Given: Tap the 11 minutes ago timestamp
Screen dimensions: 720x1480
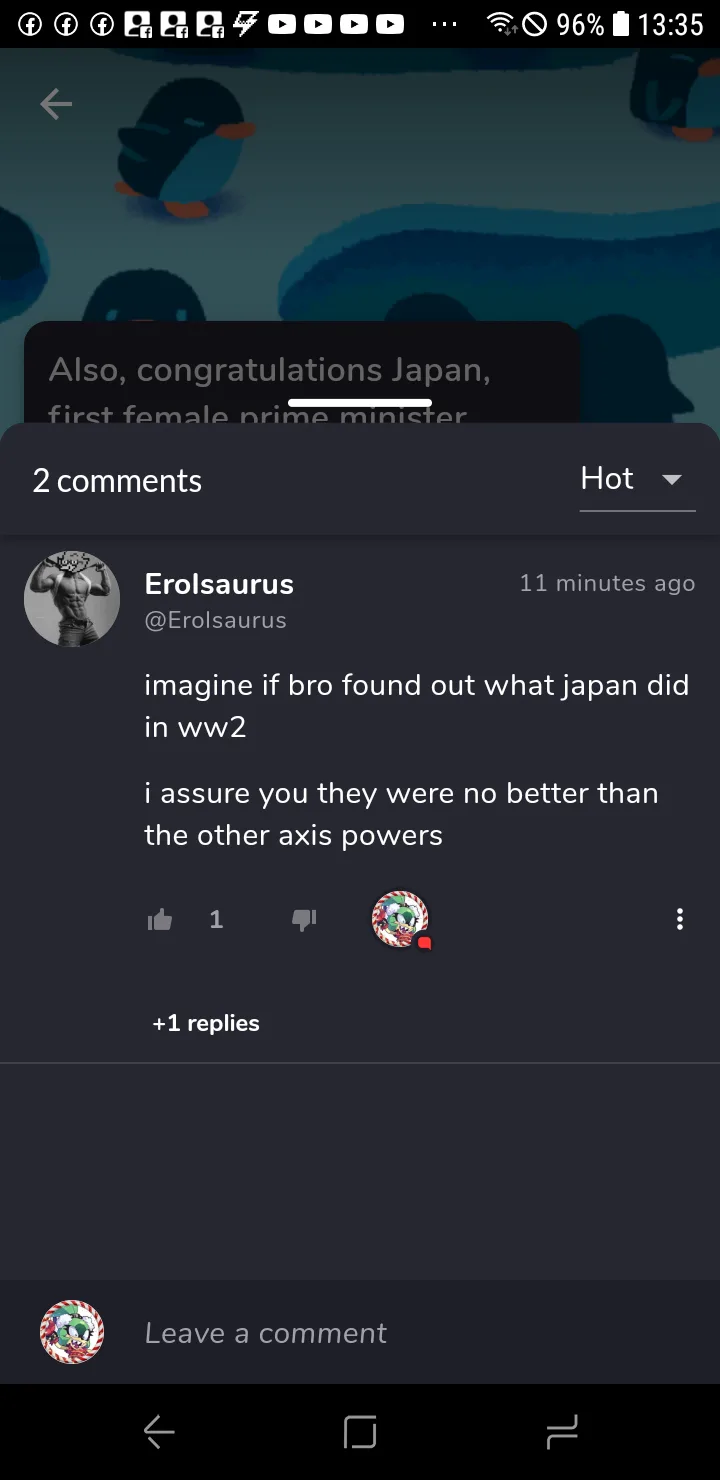Looking at the screenshot, I should click(x=607, y=583).
